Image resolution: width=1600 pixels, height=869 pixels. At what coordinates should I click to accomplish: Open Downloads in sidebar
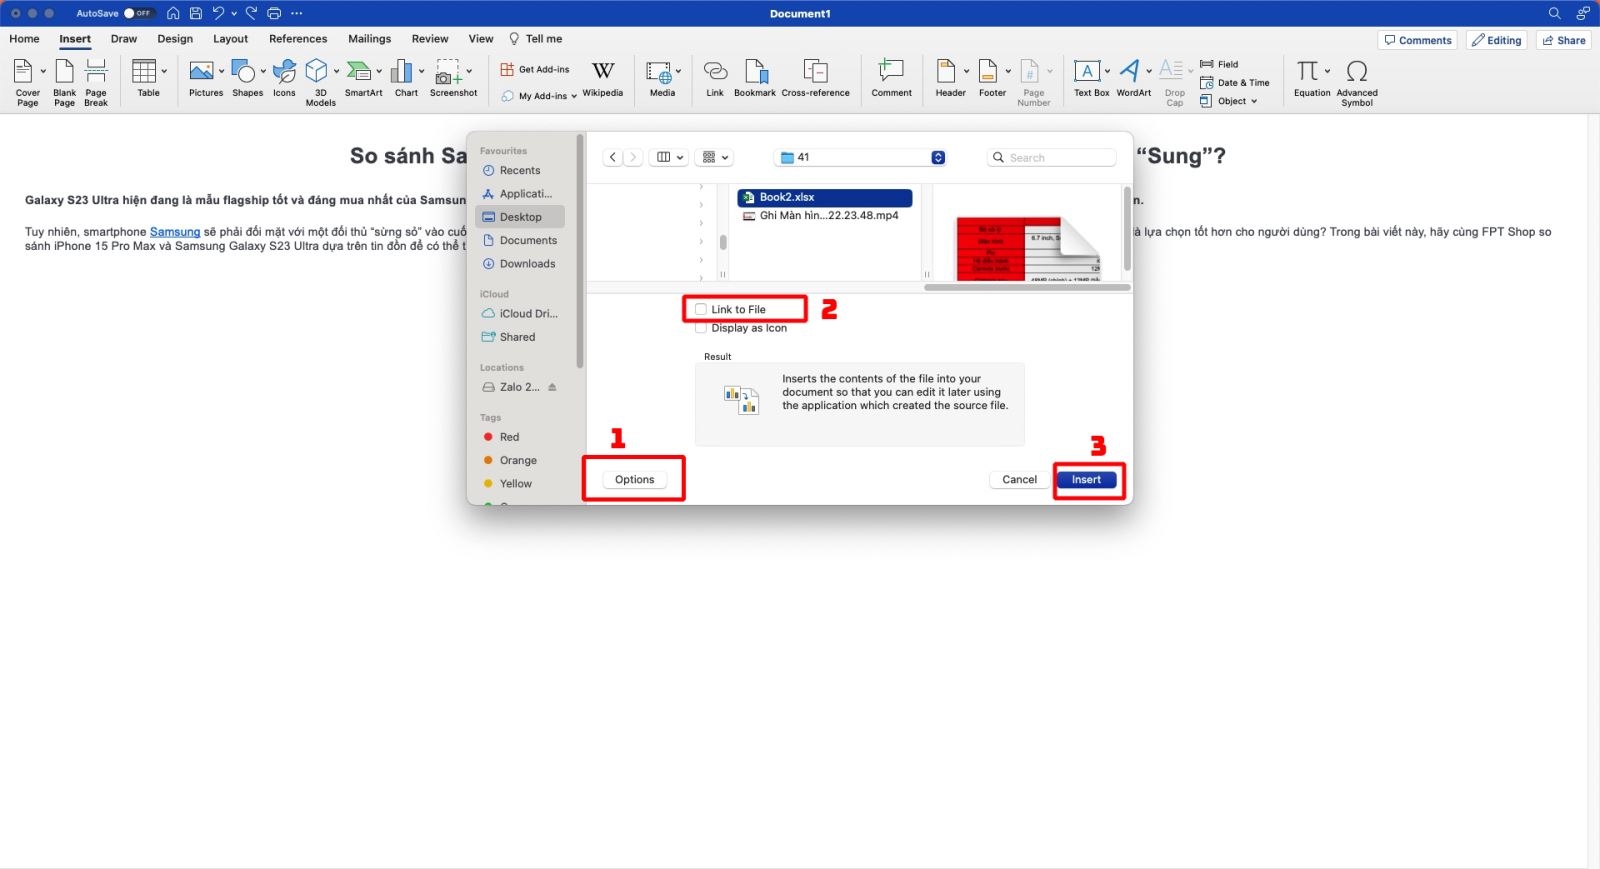521,264
